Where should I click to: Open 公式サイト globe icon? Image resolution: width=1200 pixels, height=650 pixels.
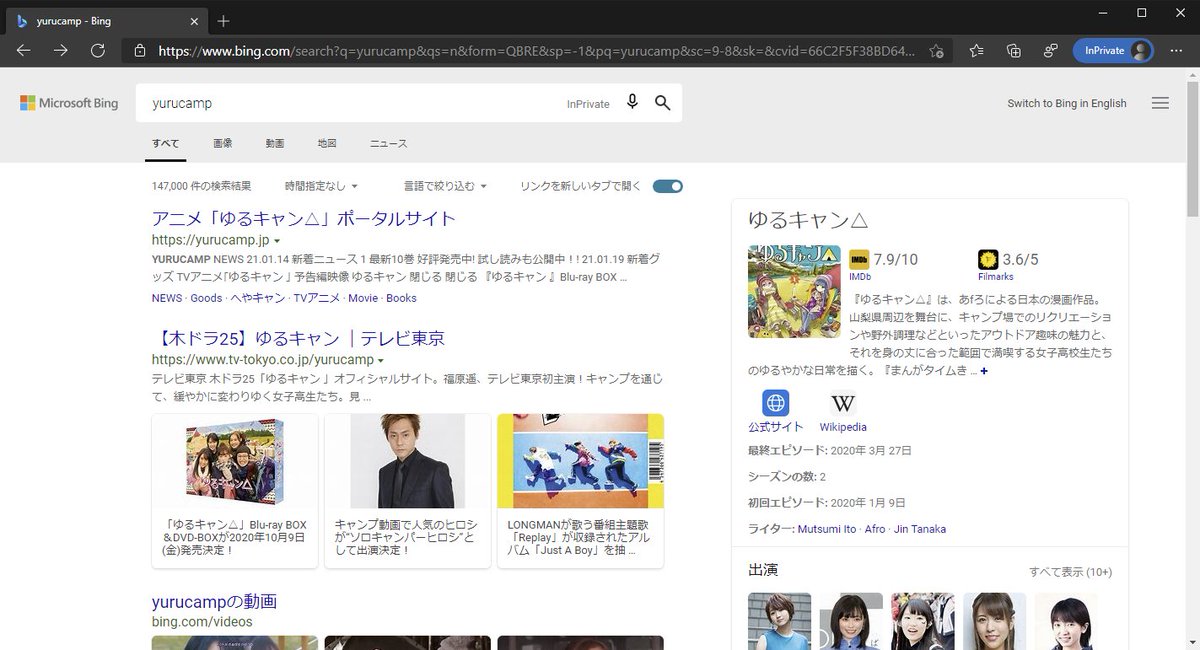tap(776, 403)
